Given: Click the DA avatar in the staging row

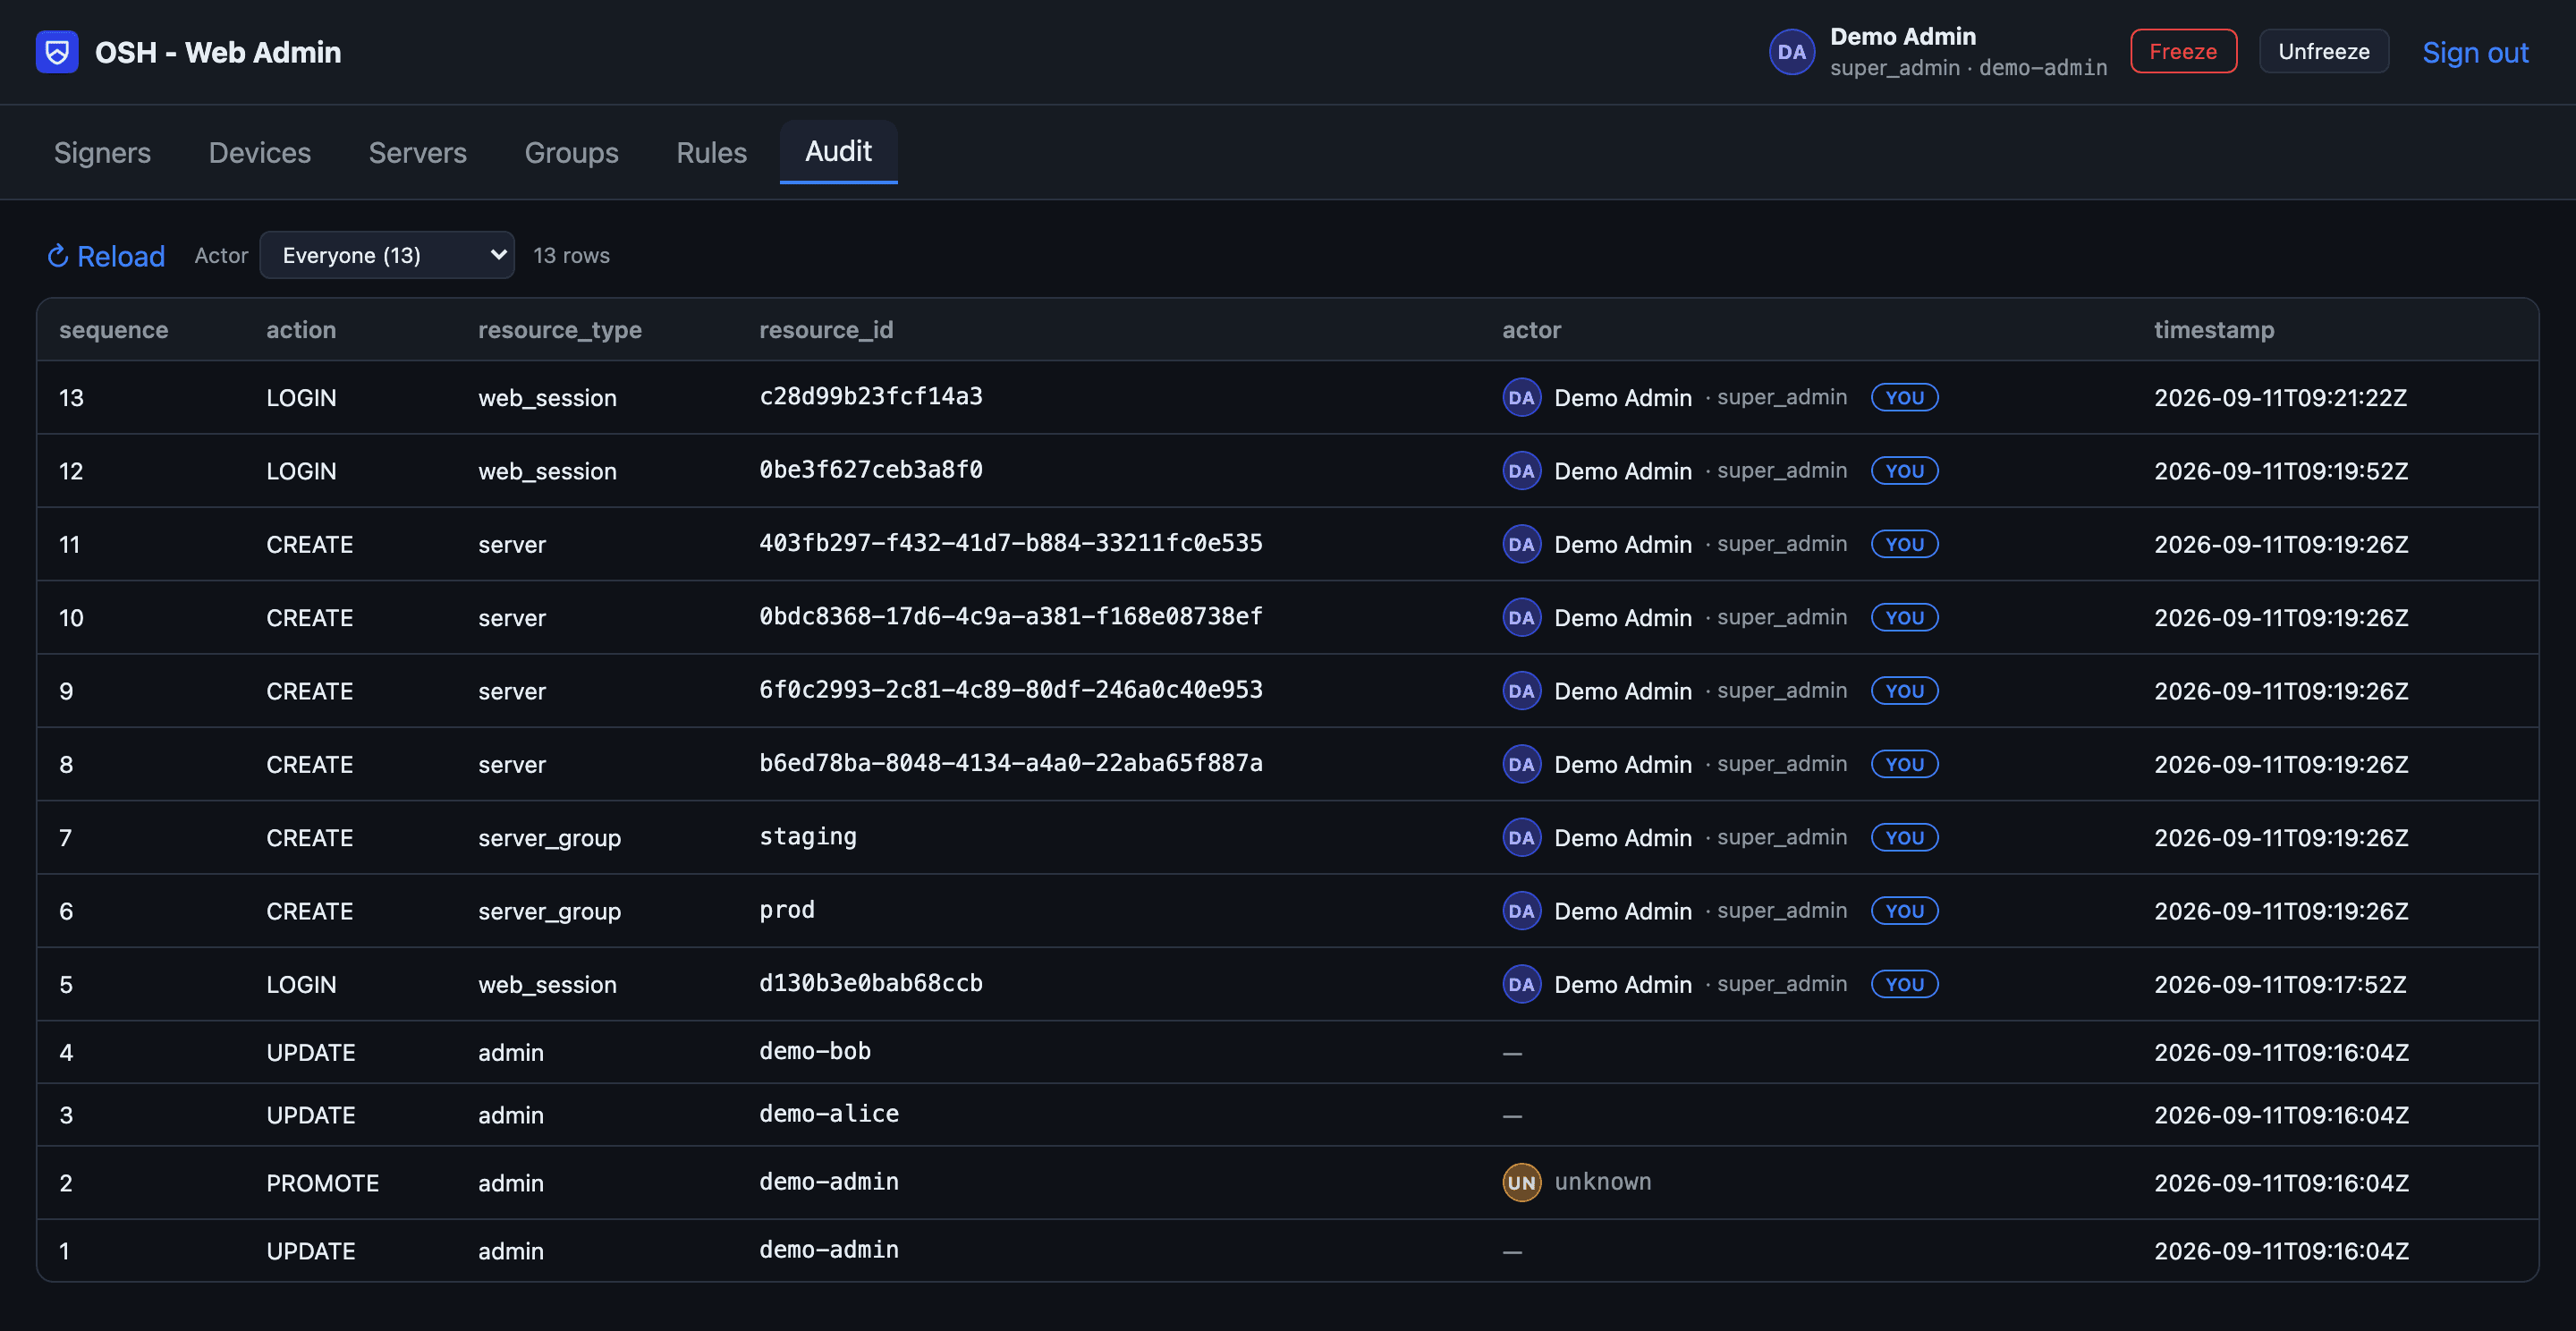Looking at the screenshot, I should pyautogui.click(x=1521, y=837).
